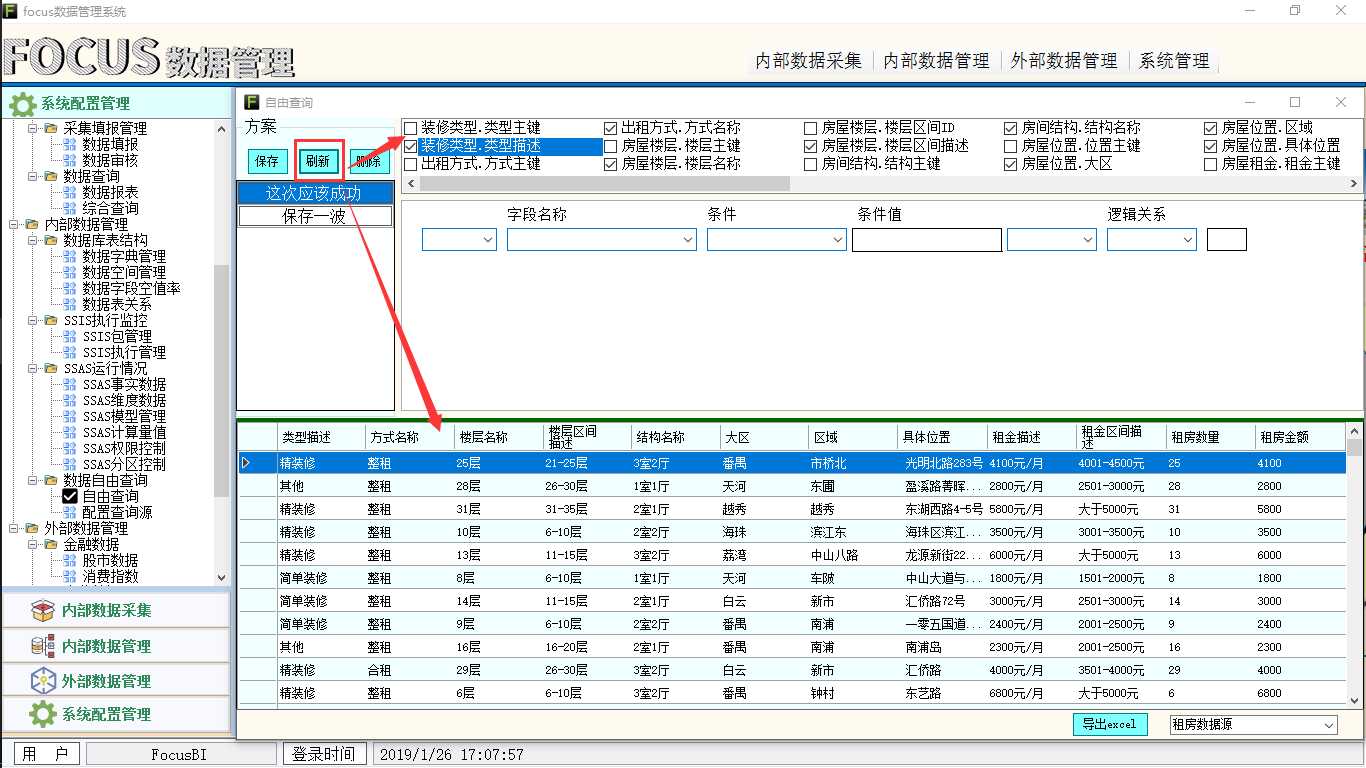This screenshot has width=1366, height=768.
Task: Click the 登录时间 status bar button
Action: click(x=323, y=754)
